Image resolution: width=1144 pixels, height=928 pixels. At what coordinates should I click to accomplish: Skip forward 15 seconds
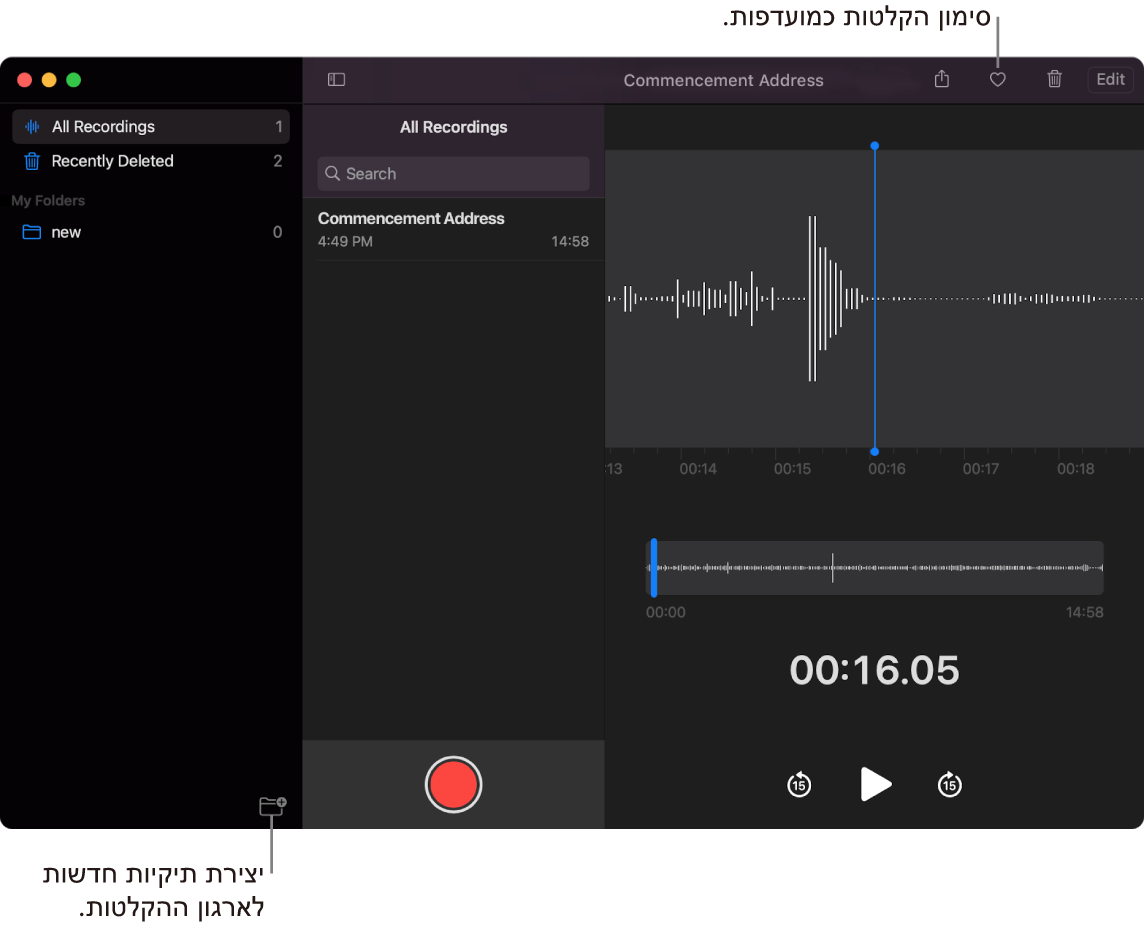coord(949,784)
